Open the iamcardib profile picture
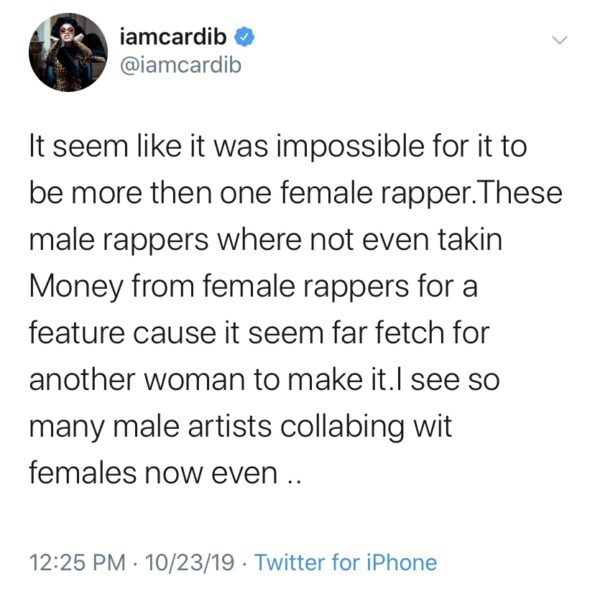 [68, 52]
